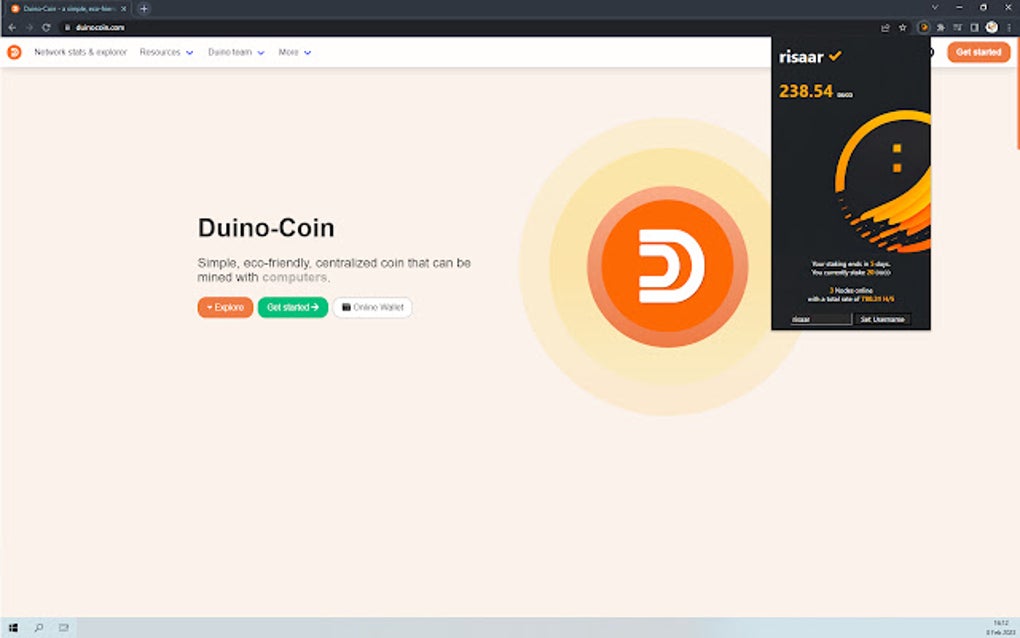Click the orange Get started header button
Image resolution: width=1020 pixels, height=638 pixels.
(x=978, y=52)
